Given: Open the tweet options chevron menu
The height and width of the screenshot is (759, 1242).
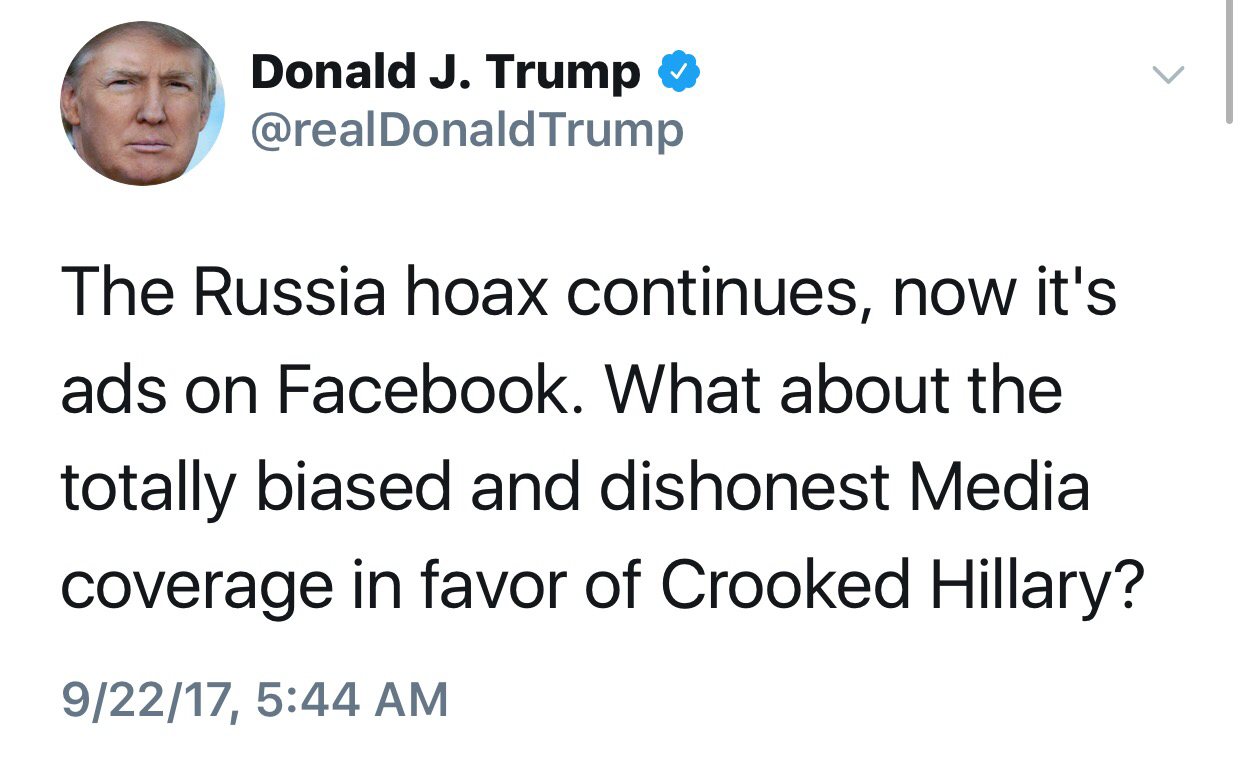Looking at the screenshot, I should (1167, 75).
